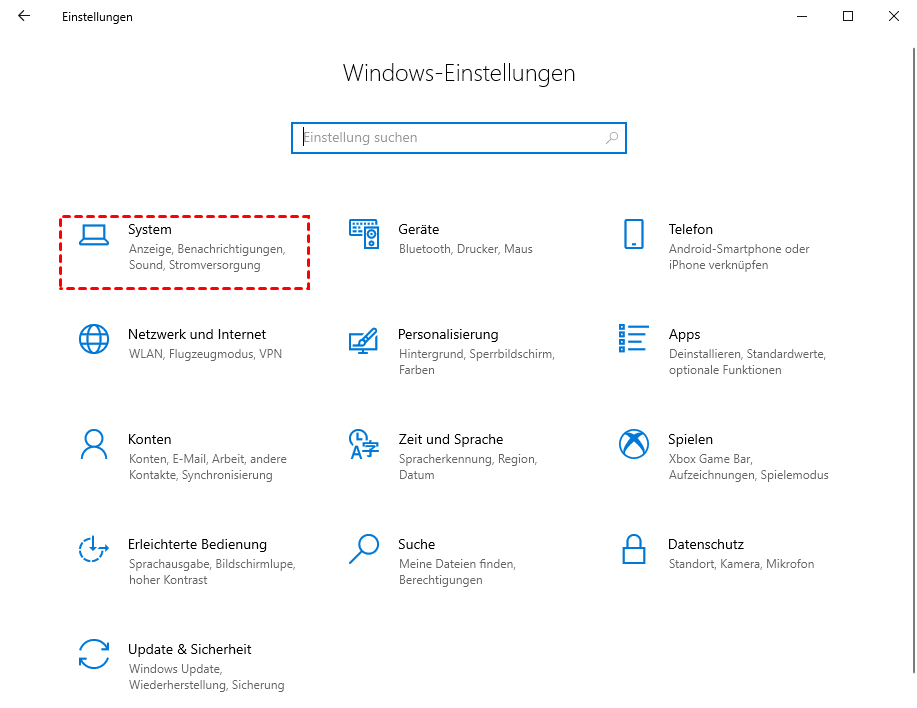Open 'Netzwerk und Internet' title
Screen dimensions: 917x708
click(x=197, y=334)
